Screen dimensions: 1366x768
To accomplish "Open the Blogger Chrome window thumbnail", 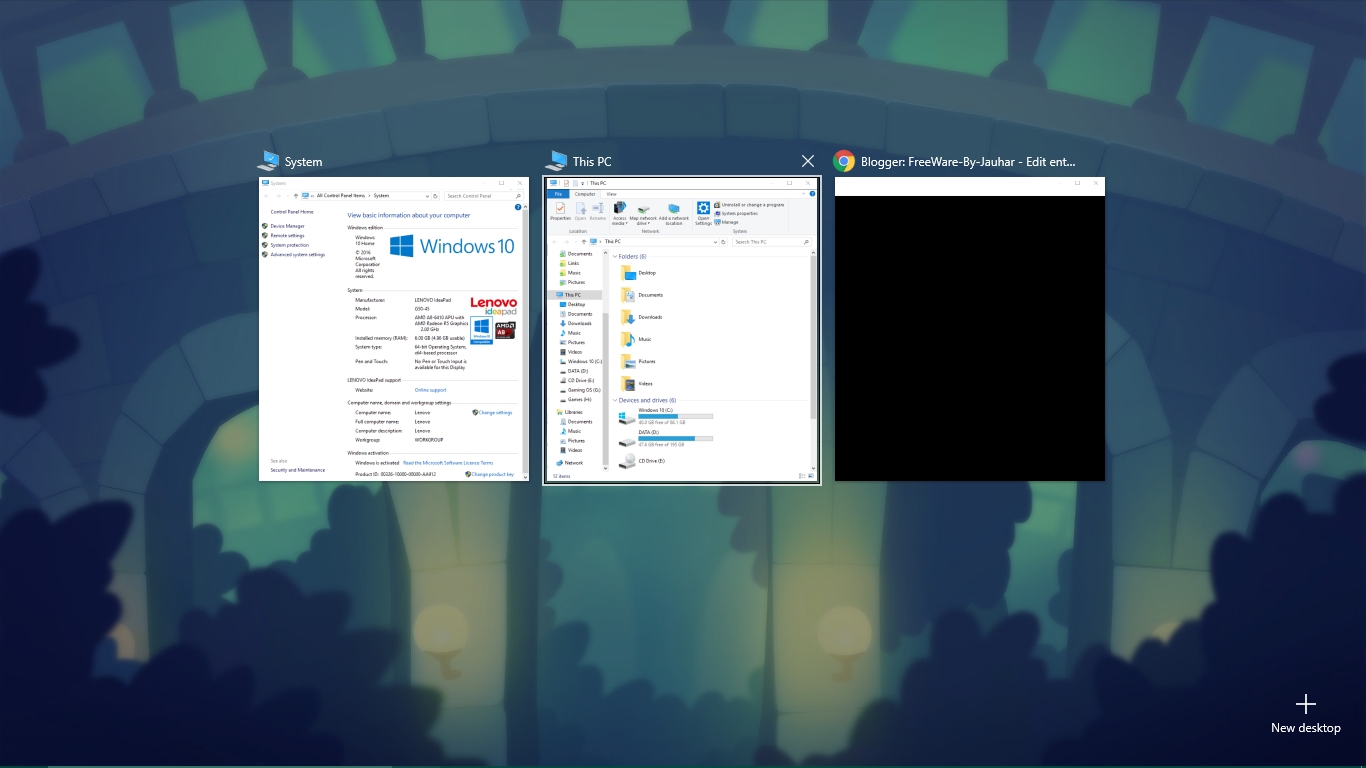I will point(969,329).
